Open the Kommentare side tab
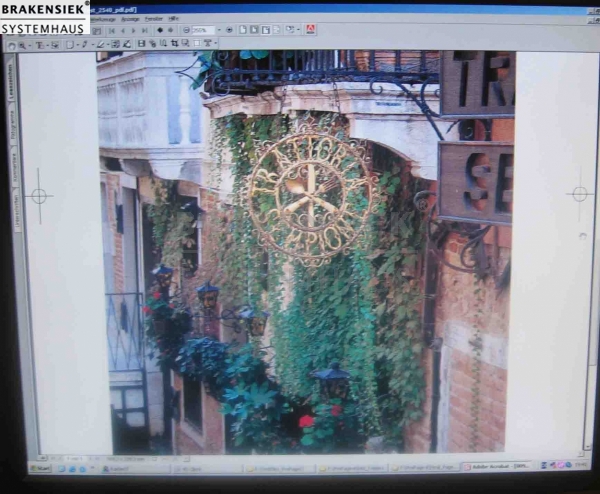Viewport: 600px width, 494px height. (x=15, y=167)
